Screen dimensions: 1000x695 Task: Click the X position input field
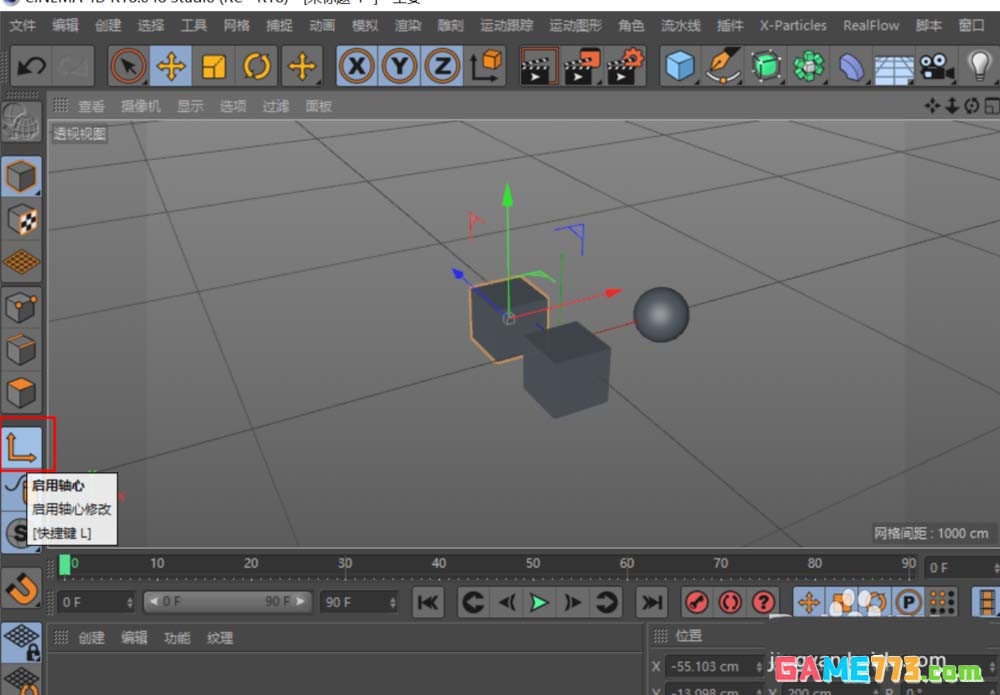[x=710, y=666]
